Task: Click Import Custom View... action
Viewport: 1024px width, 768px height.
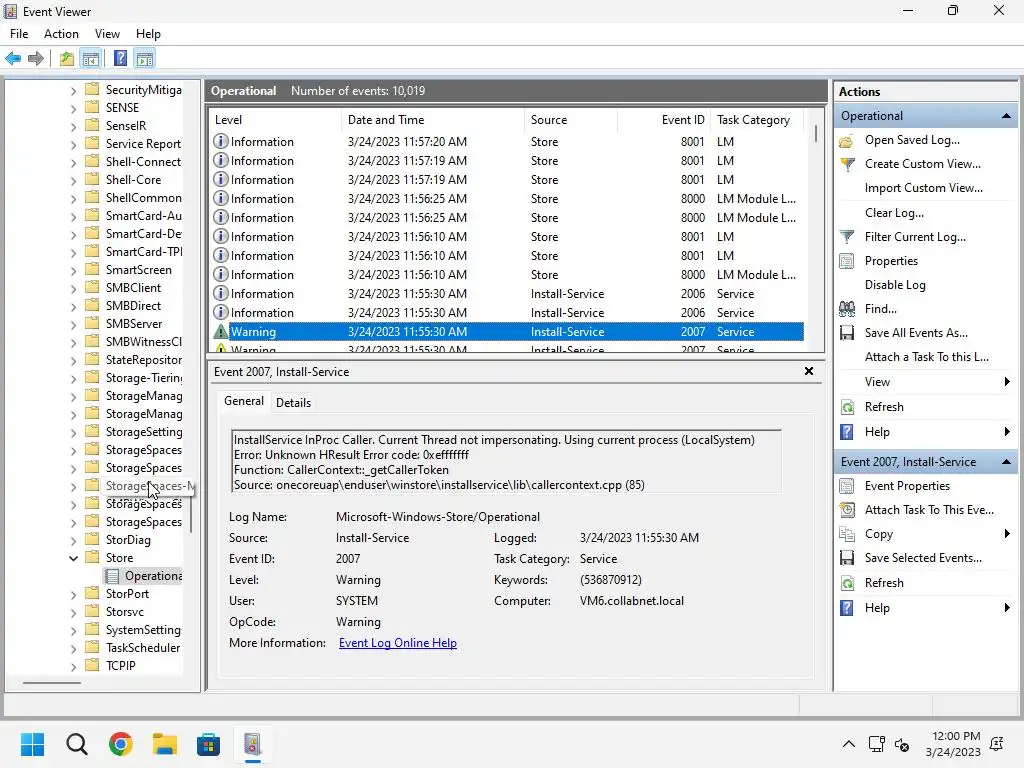Action: coord(923,188)
